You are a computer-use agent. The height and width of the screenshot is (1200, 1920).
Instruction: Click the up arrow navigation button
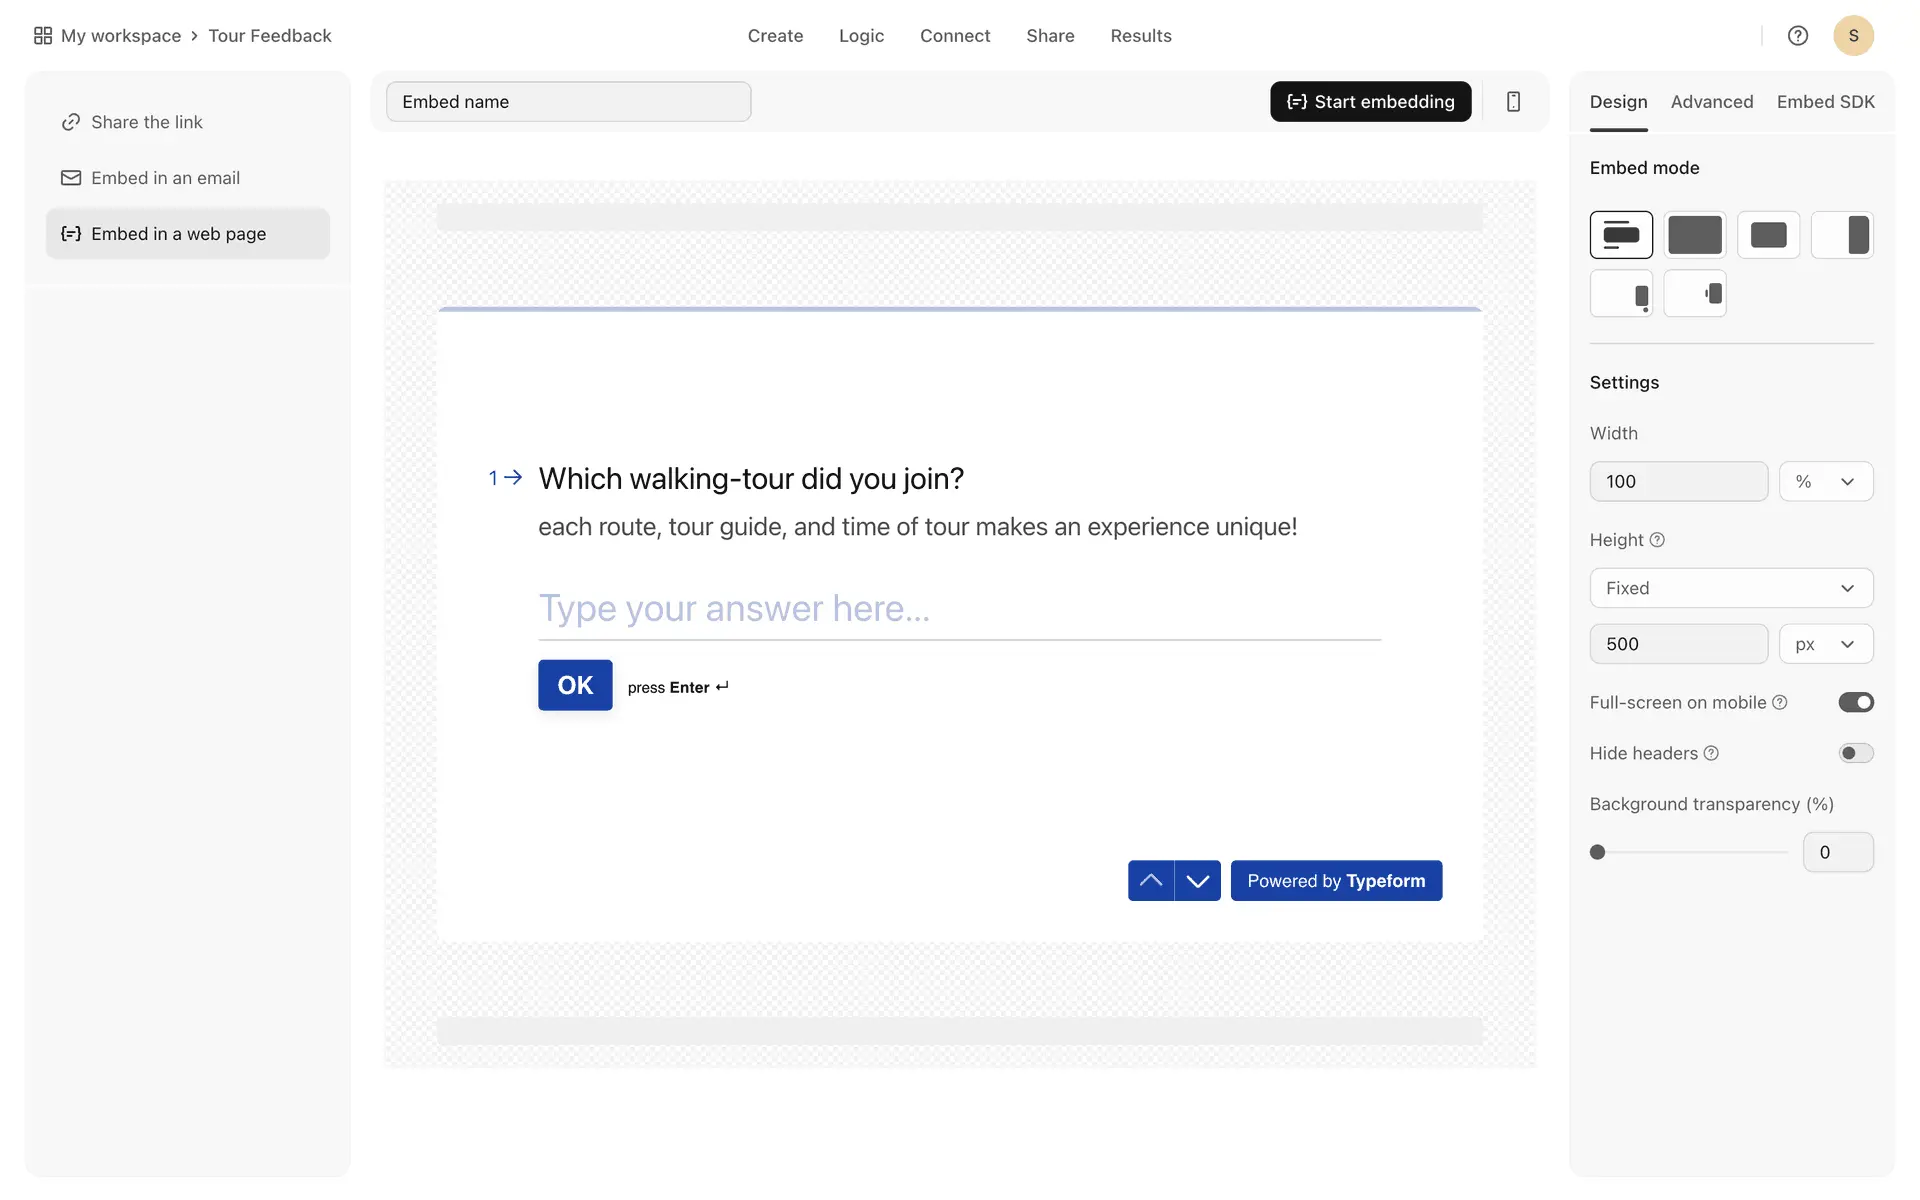pos(1150,881)
